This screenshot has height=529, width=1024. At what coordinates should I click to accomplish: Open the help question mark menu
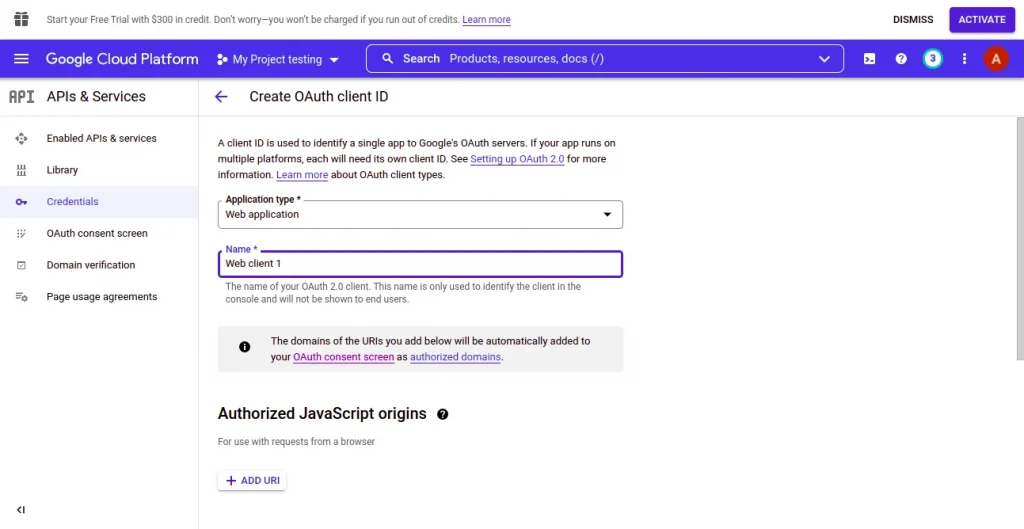tap(901, 59)
